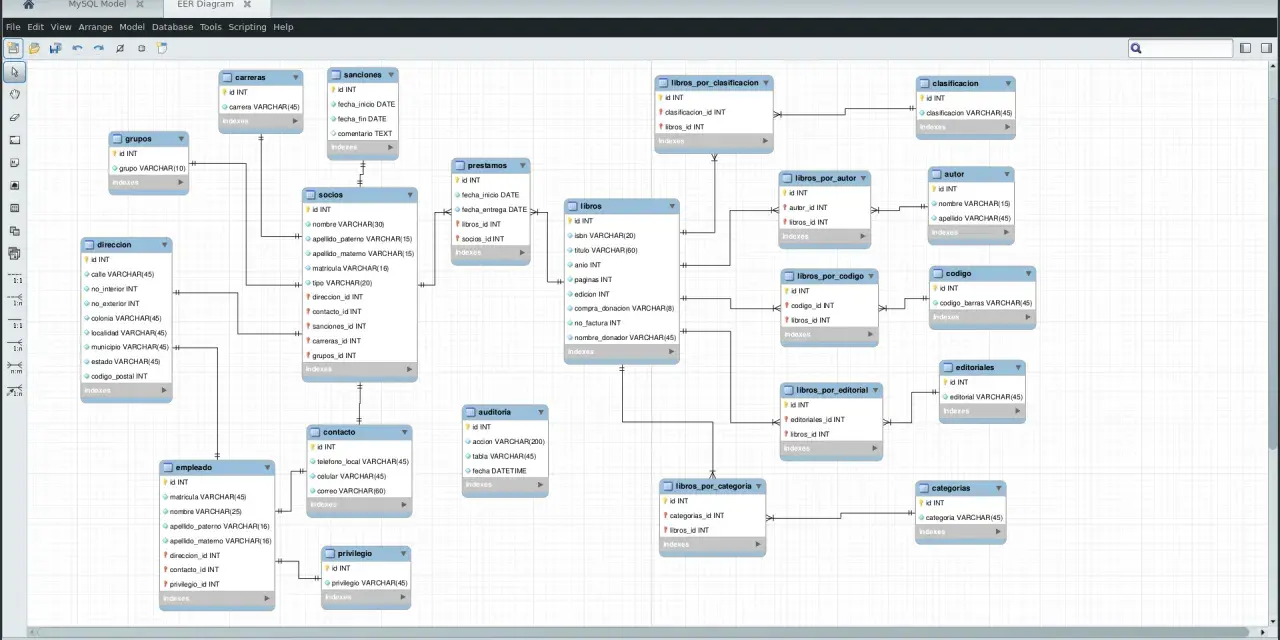The image size is (1280, 640).
Task: Toggle the left sidebar panel visibility
Action: (x=1246, y=48)
